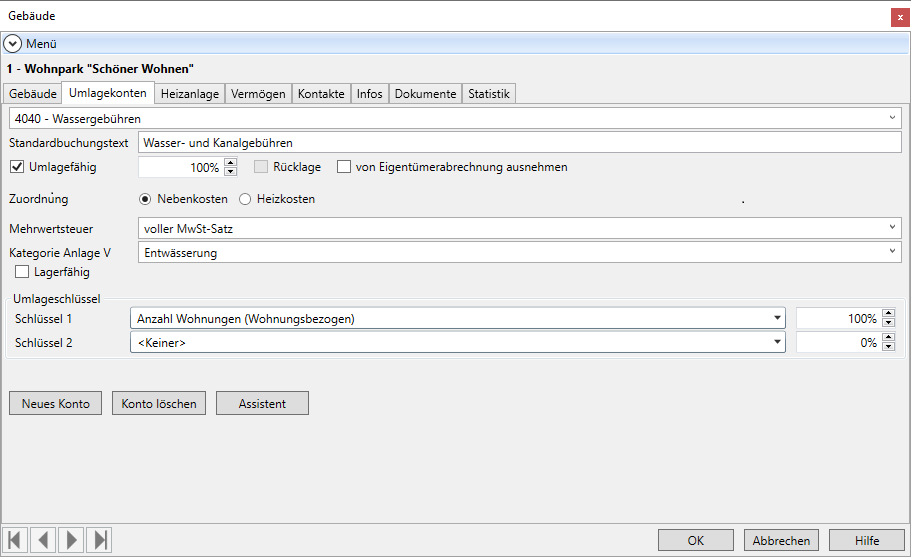The width and height of the screenshot is (911, 557).
Task: Click into the Standardbuchungstext field
Action: (519, 143)
